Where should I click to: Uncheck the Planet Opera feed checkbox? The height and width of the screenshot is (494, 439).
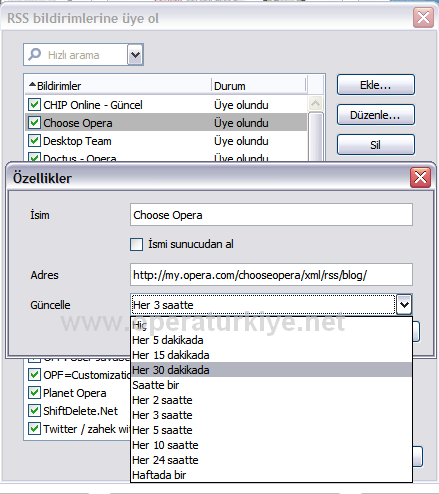tap(34, 393)
